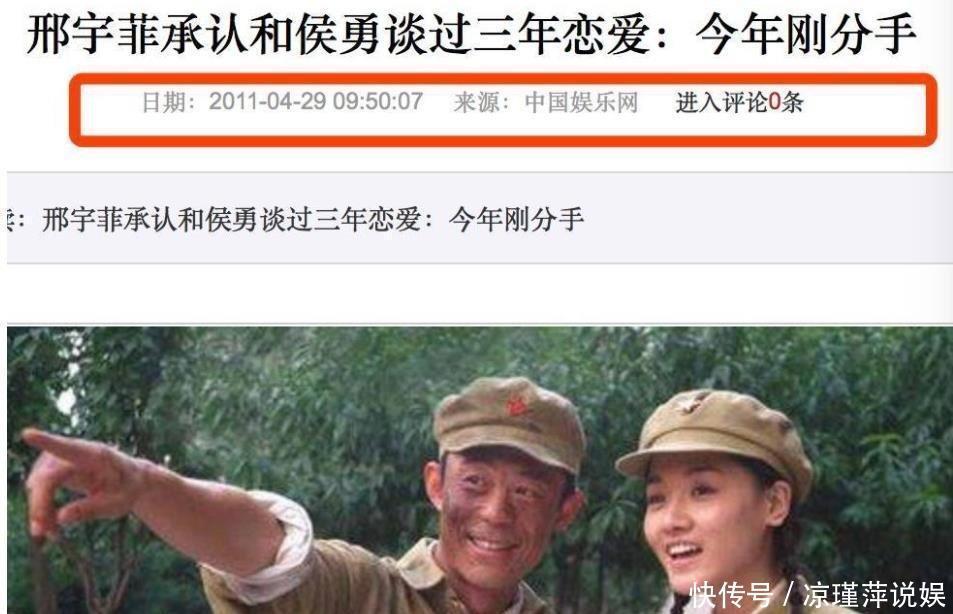953x614 pixels.
Task: Click the 中国娱乐网 source link
Action: click(581, 102)
